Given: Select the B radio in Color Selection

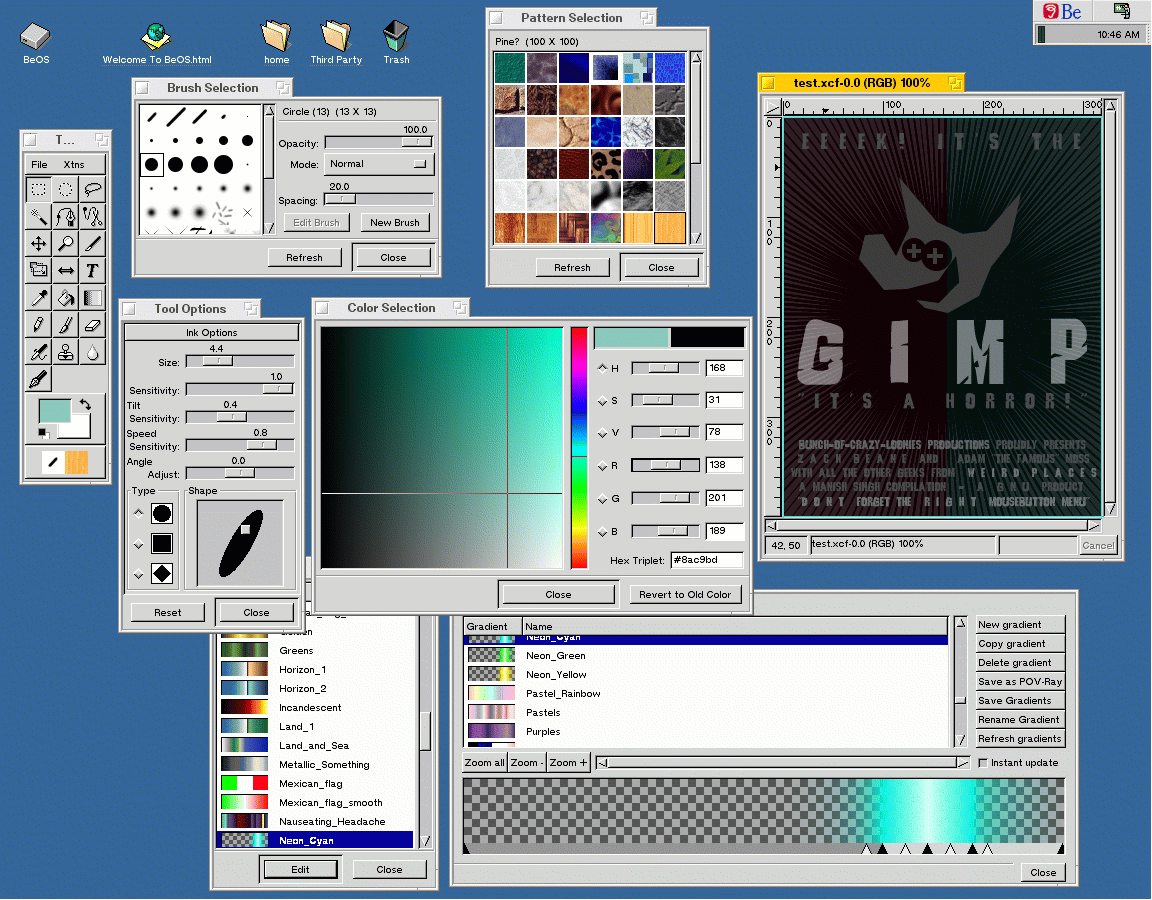Looking at the screenshot, I should click(602, 532).
